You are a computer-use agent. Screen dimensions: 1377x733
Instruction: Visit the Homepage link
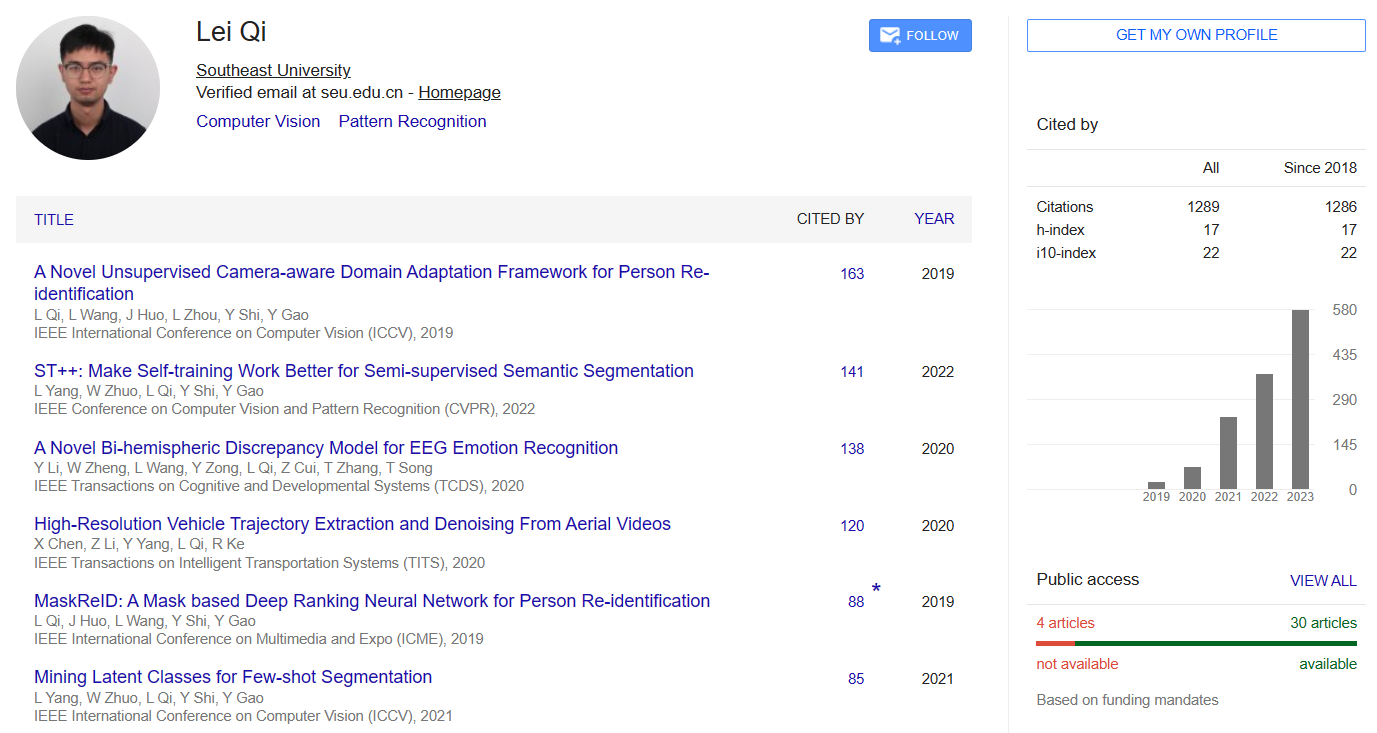(x=459, y=92)
